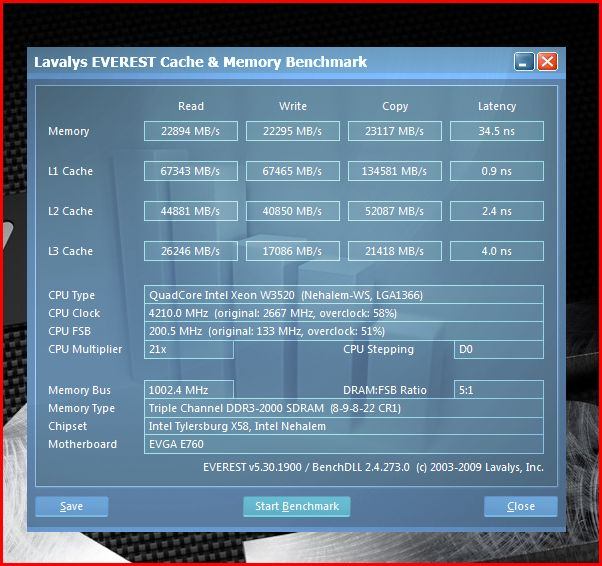Click the window title Lavalys EVEREST Benchmark
The image size is (602, 566).
coord(200,62)
